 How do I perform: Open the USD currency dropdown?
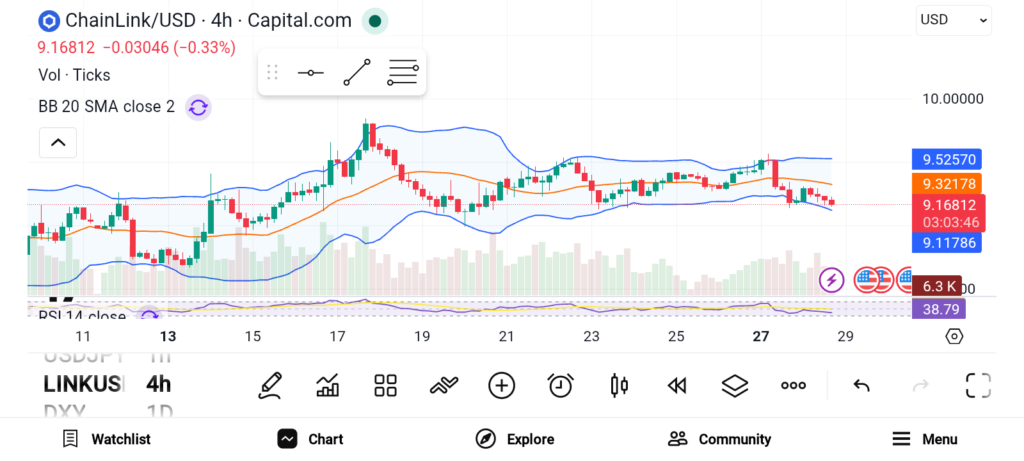point(953,19)
